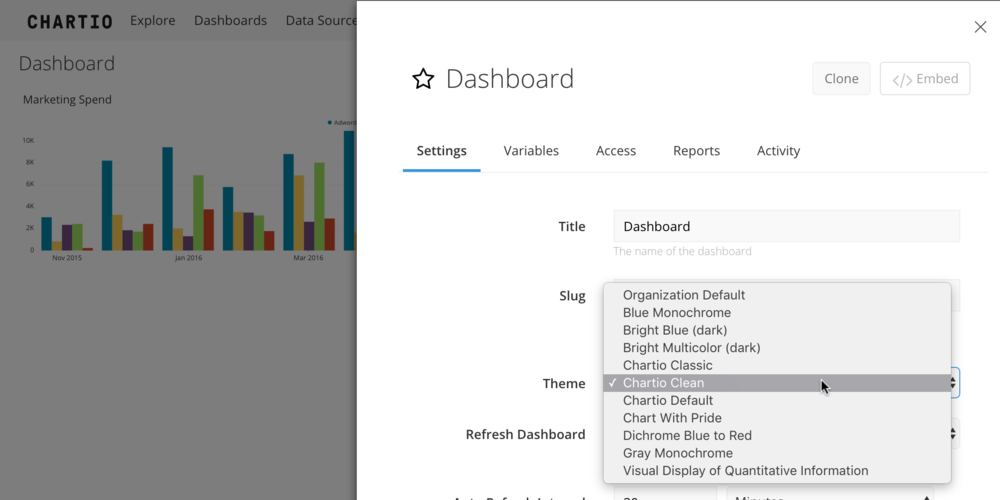Choose Gray Monochrome theme
The width and height of the screenshot is (1000, 500).
click(777, 453)
